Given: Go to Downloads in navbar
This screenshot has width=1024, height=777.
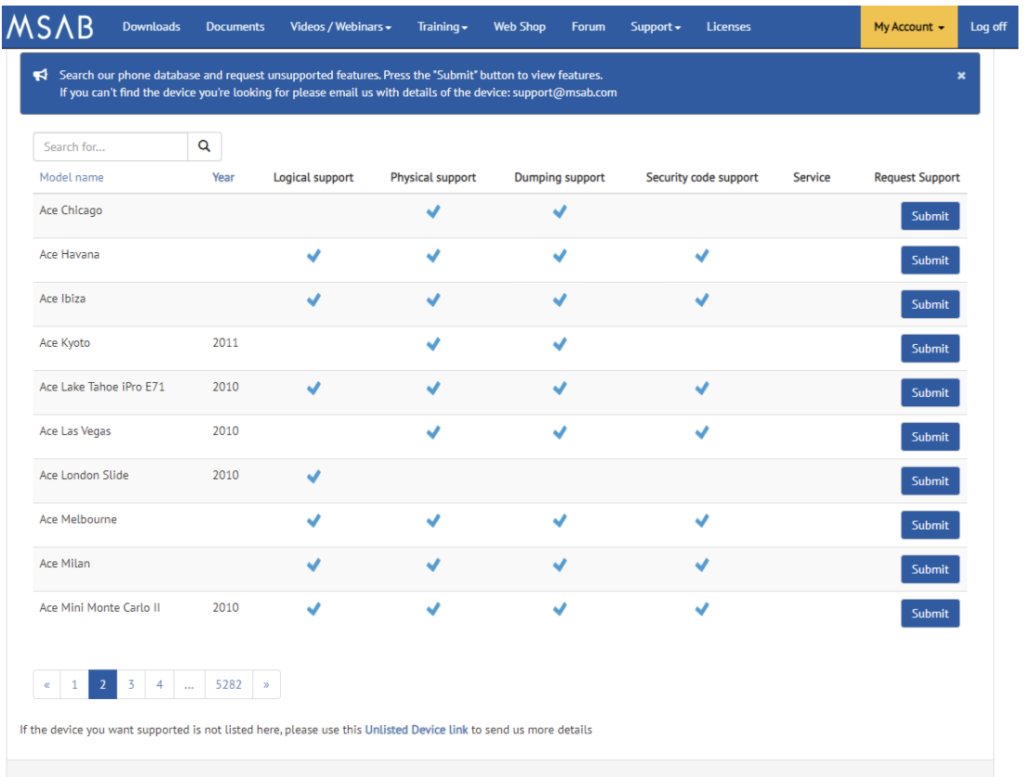Looking at the screenshot, I should coord(152,27).
